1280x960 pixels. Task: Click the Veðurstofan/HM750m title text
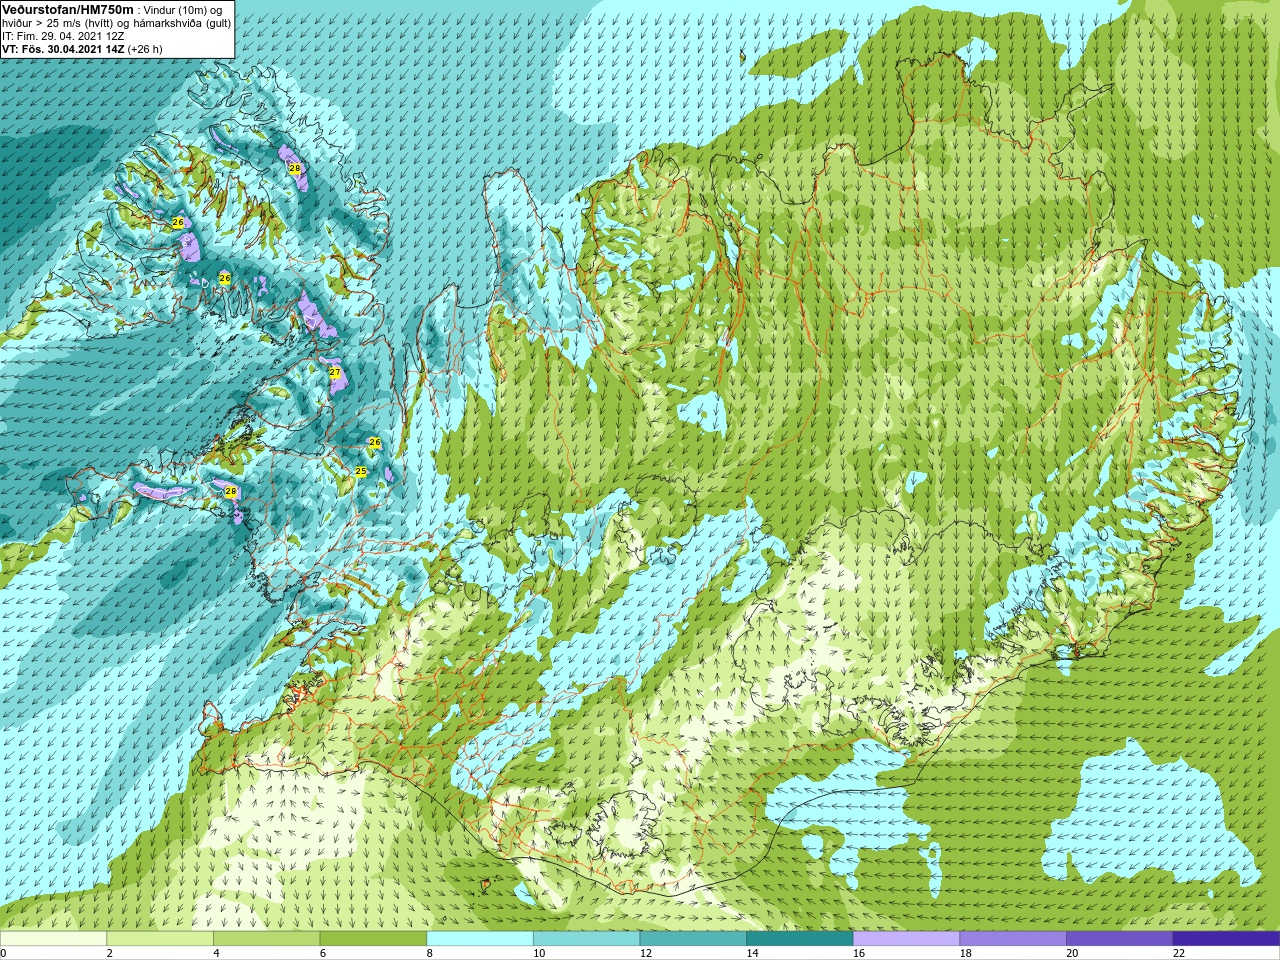click(x=68, y=9)
